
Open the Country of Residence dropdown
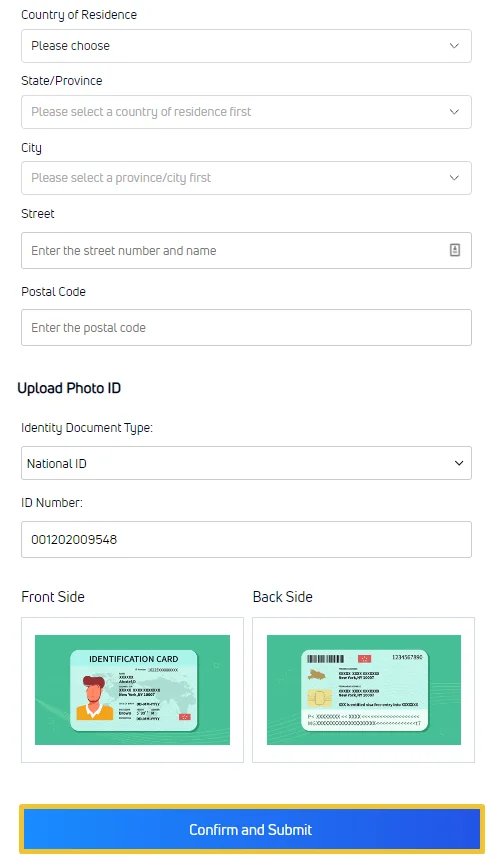click(246, 46)
